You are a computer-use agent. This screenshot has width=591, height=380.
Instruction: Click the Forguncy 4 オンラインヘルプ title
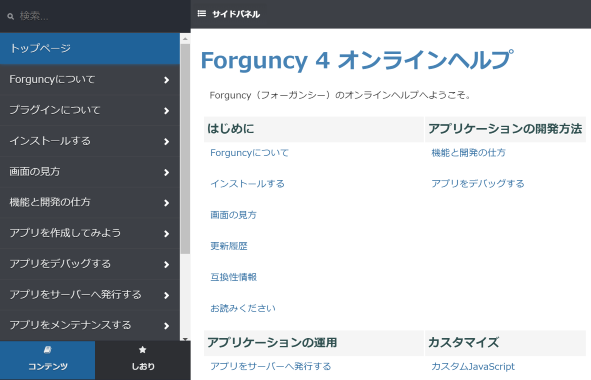click(x=357, y=60)
